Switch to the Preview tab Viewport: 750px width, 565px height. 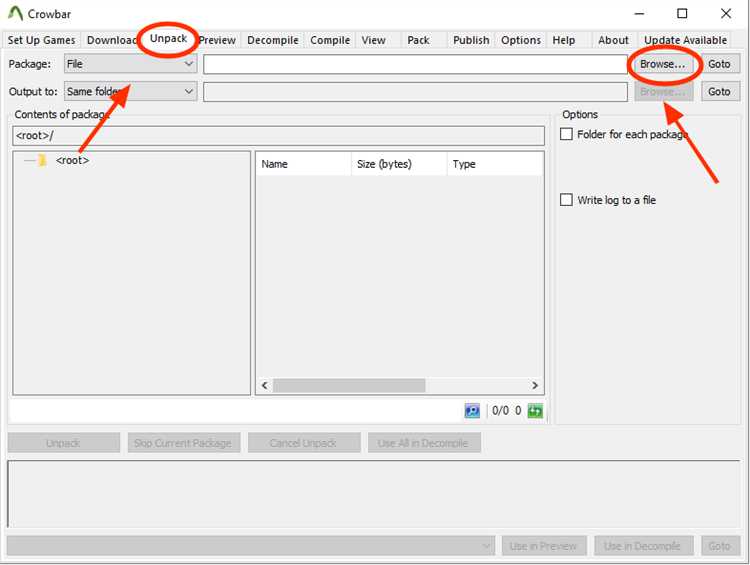[218, 40]
